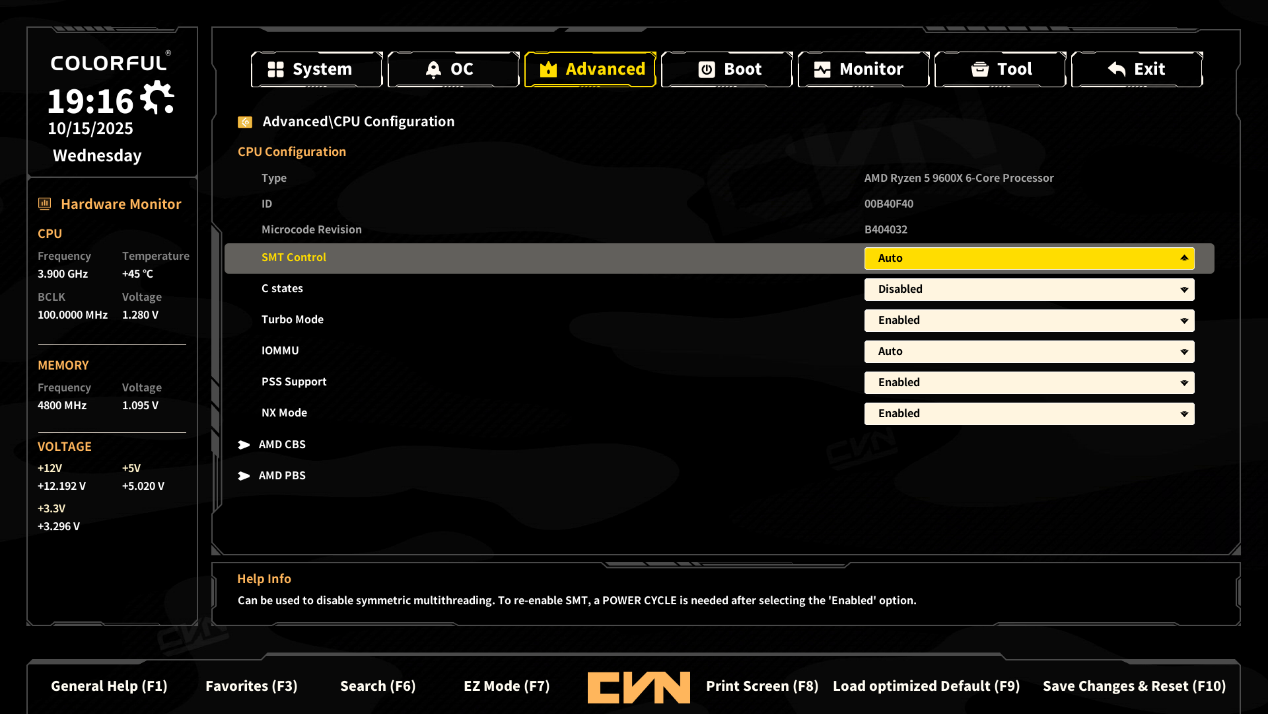This screenshot has height=714, width=1268.
Task: Click the 19:16 clock display
Action: (90, 101)
